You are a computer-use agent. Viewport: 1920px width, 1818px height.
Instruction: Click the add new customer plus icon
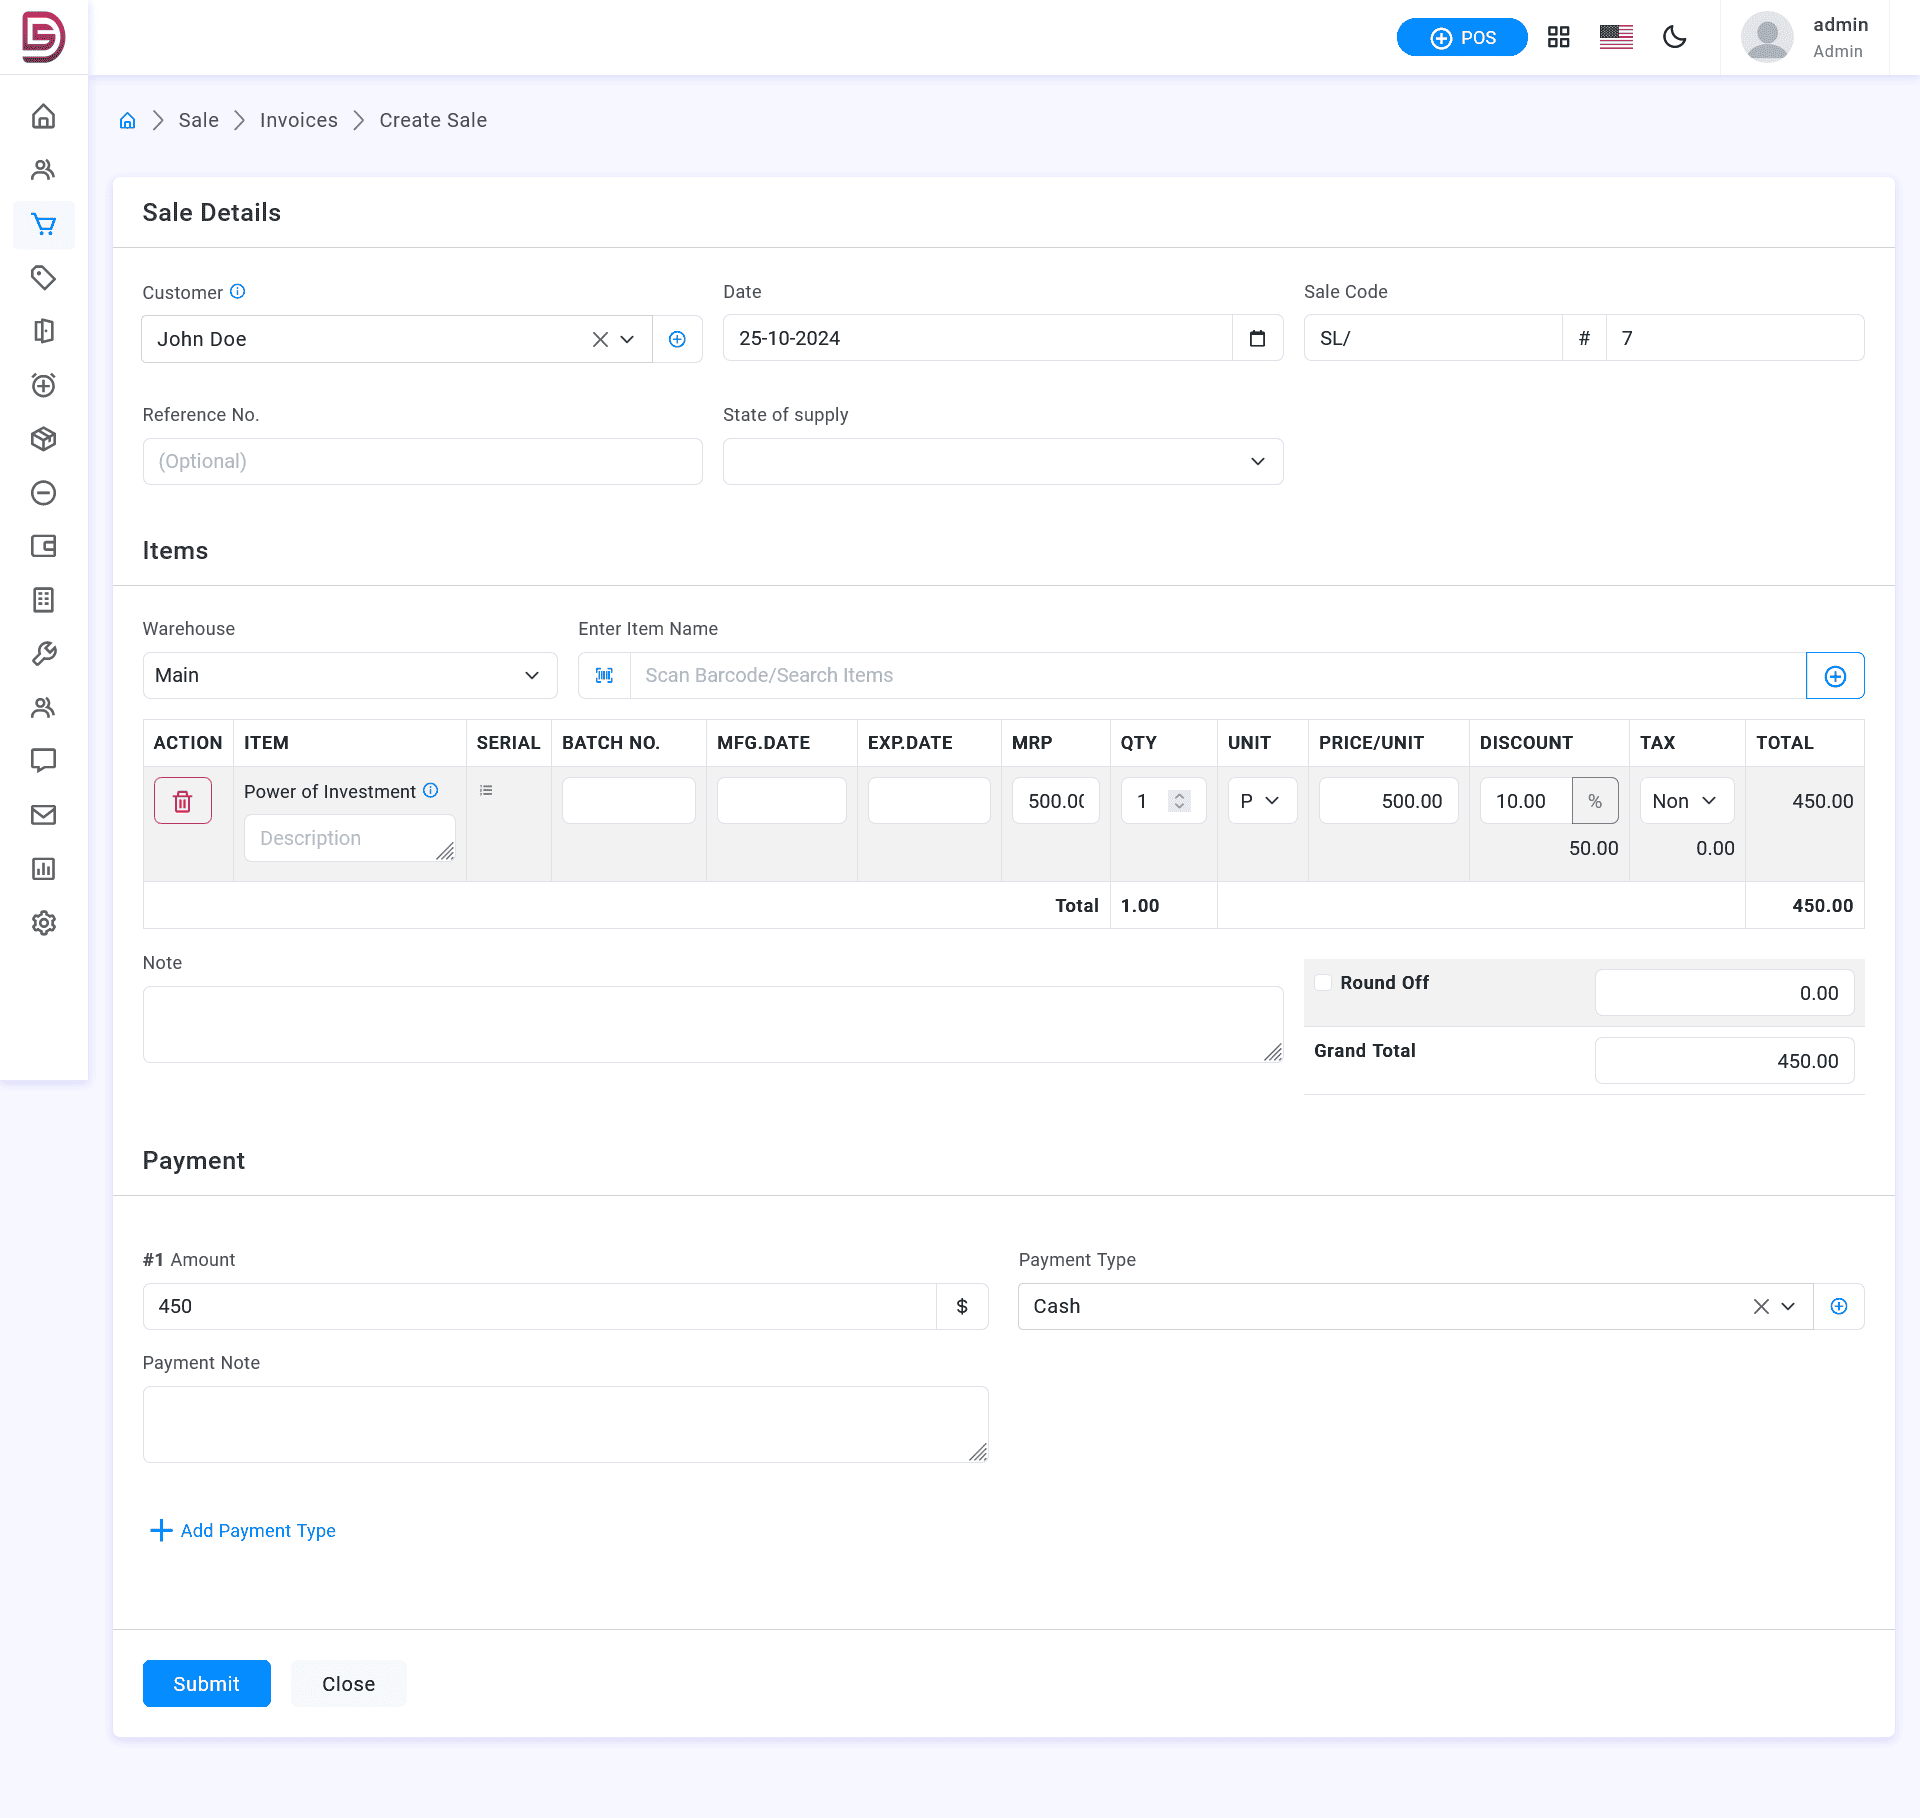click(677, 340)
